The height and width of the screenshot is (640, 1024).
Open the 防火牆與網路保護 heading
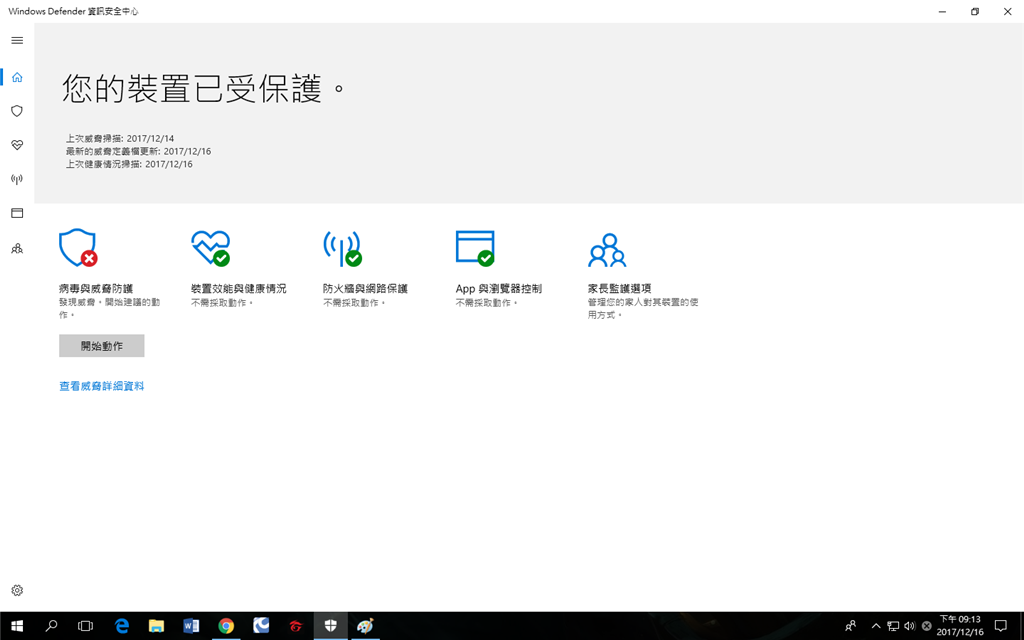(x=365, y=288)
